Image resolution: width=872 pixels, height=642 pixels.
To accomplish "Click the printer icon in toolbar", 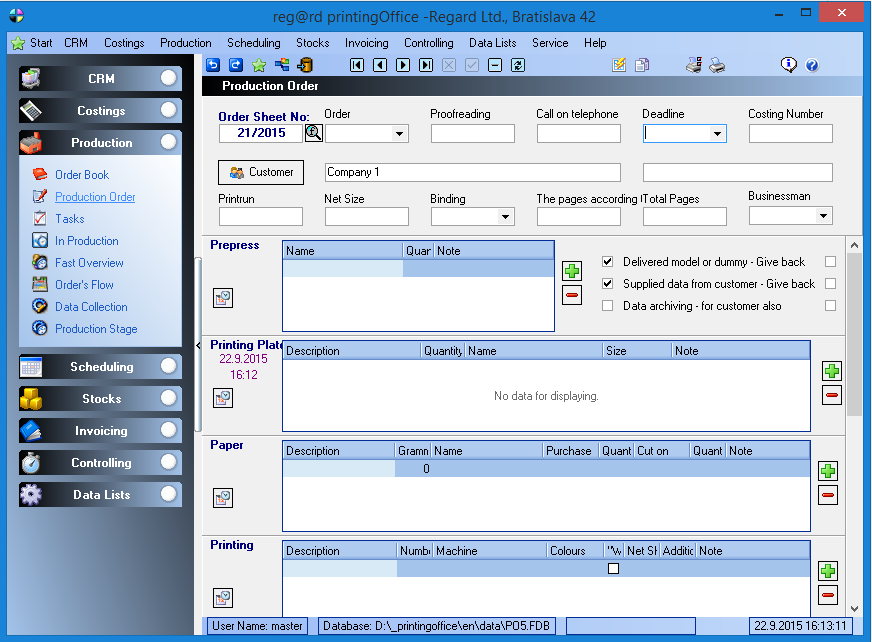I will [x=717, y=65].
